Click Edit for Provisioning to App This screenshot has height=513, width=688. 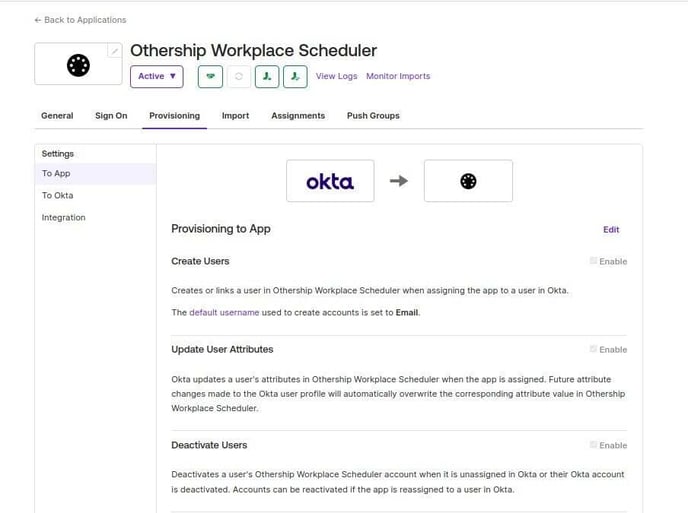click(611, 230)
